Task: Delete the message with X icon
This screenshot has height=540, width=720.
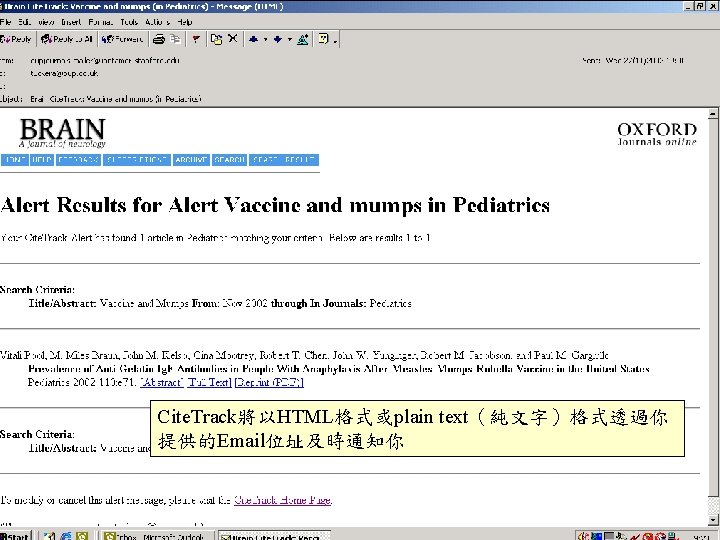Action: (233, 39)
